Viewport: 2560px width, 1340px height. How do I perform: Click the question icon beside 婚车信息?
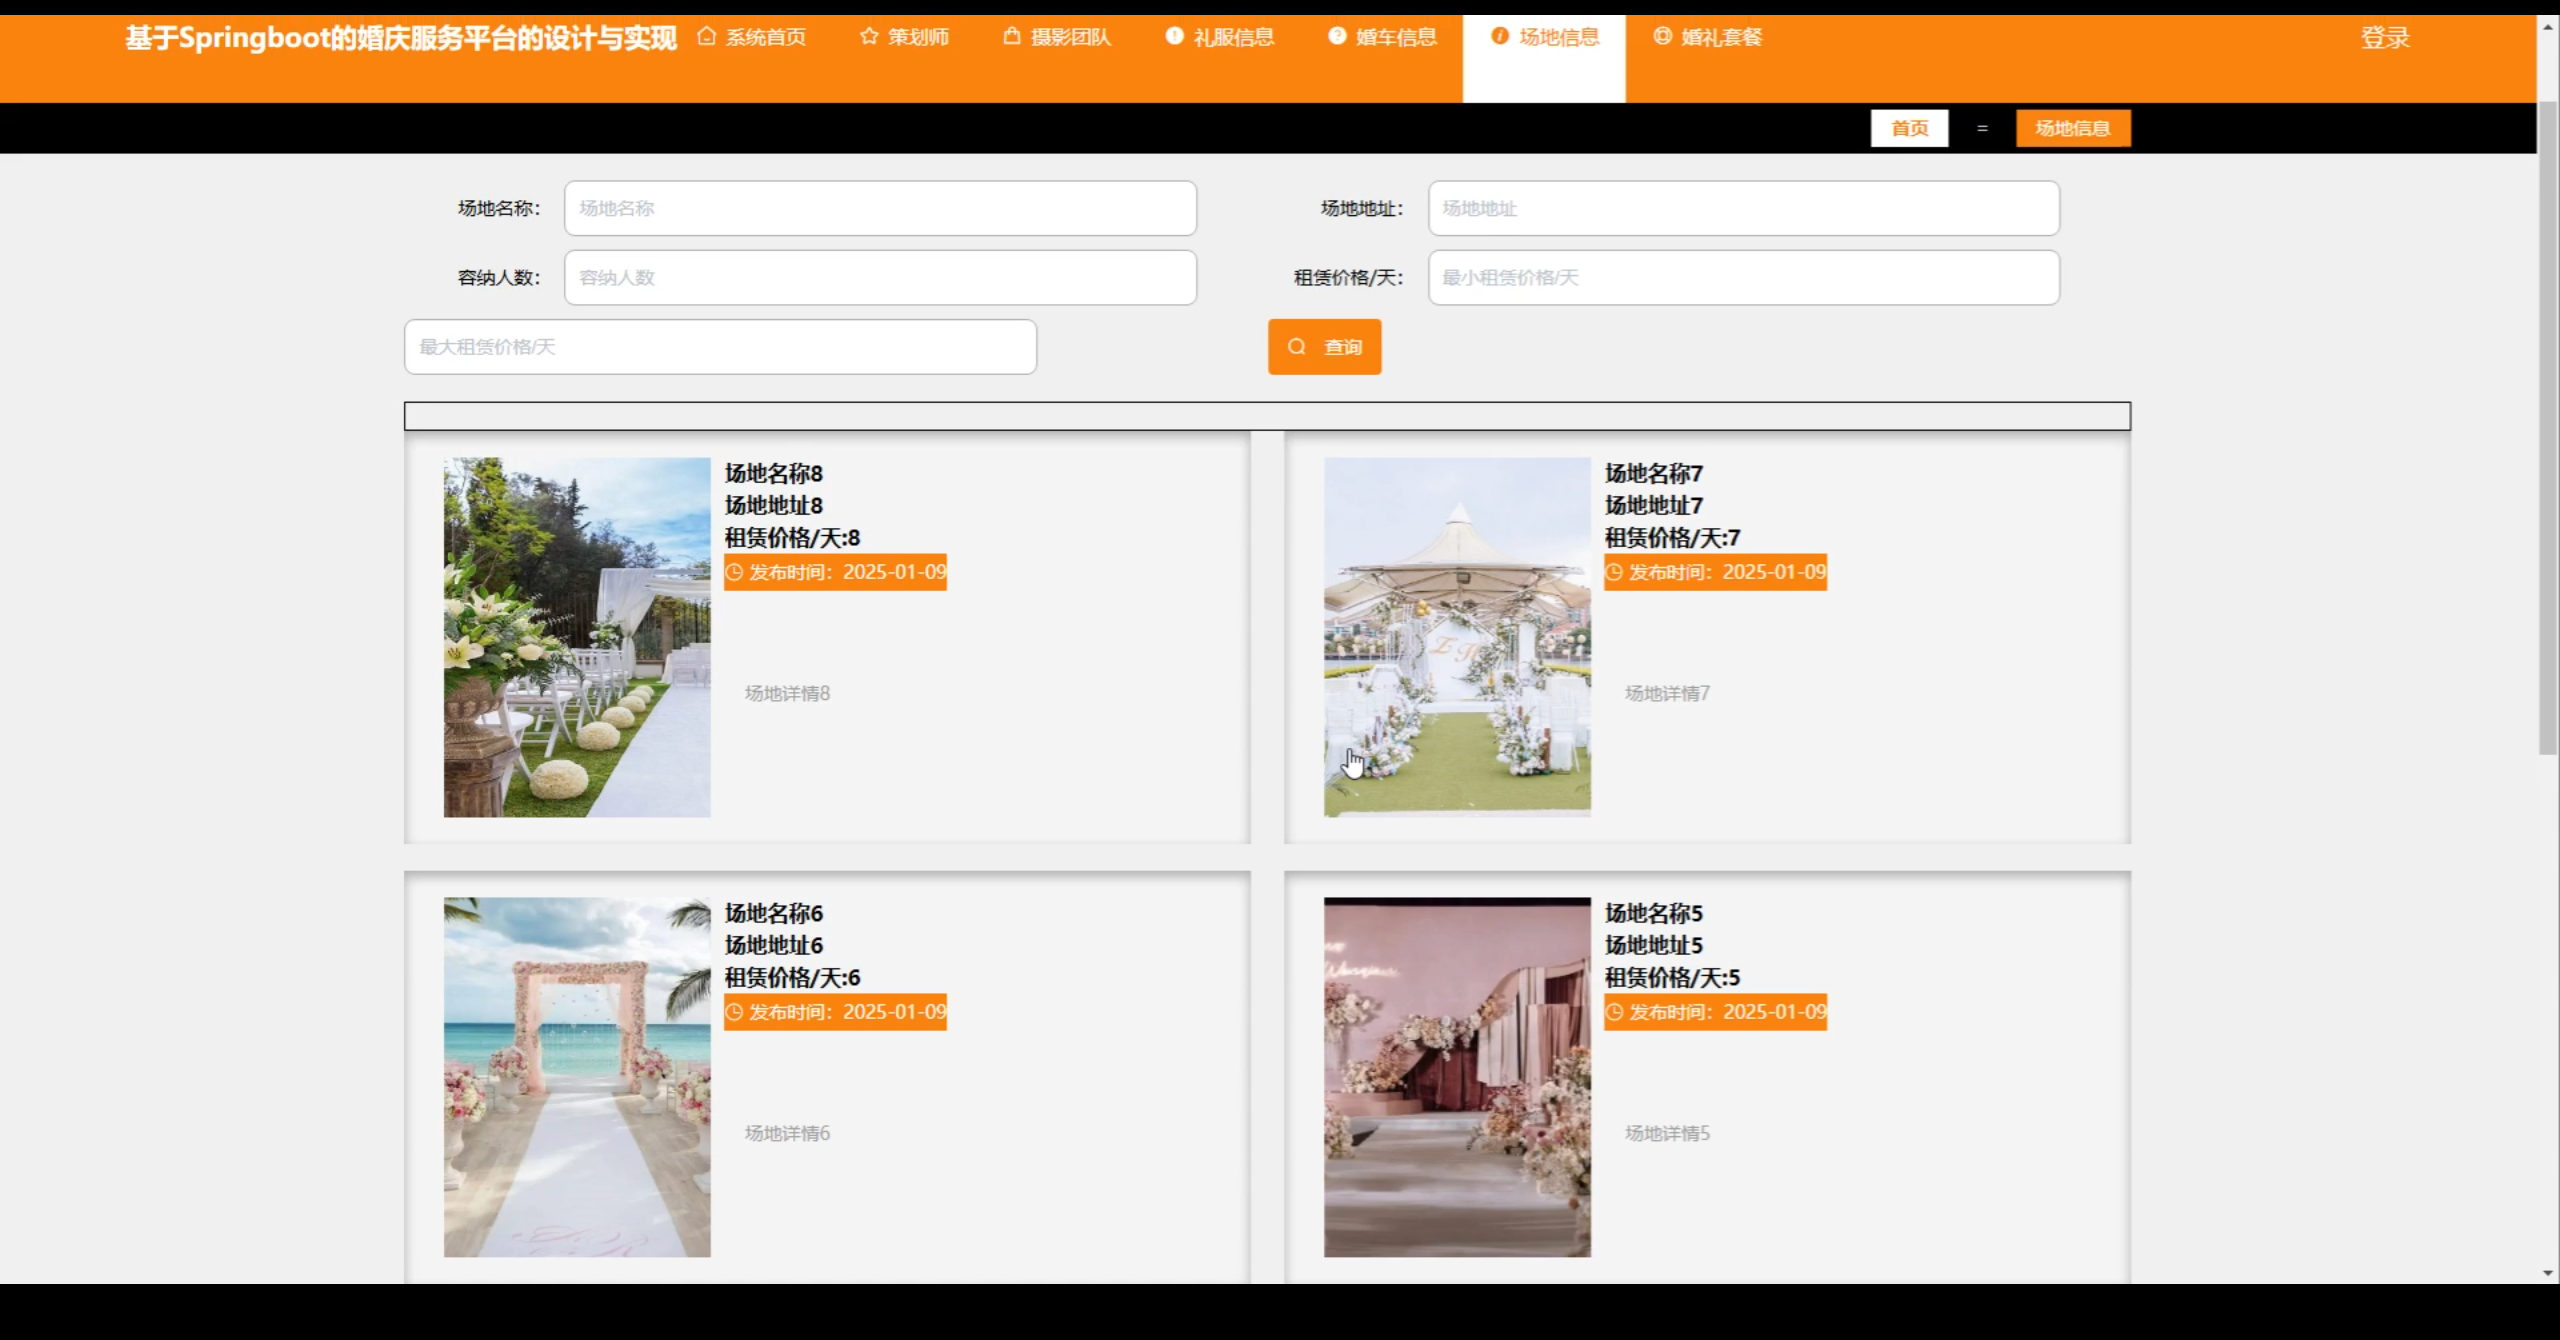[1337, 37]
